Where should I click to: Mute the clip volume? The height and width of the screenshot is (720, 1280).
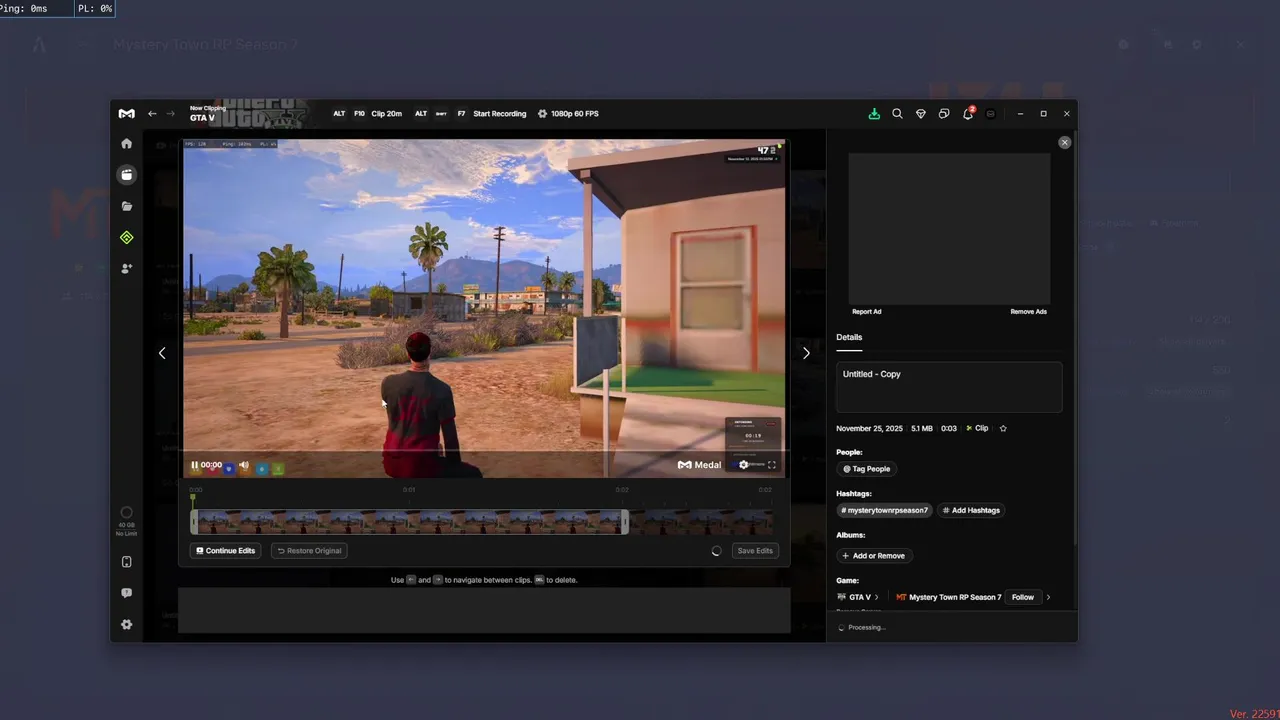pyautogui.click(x=244, y=465)
